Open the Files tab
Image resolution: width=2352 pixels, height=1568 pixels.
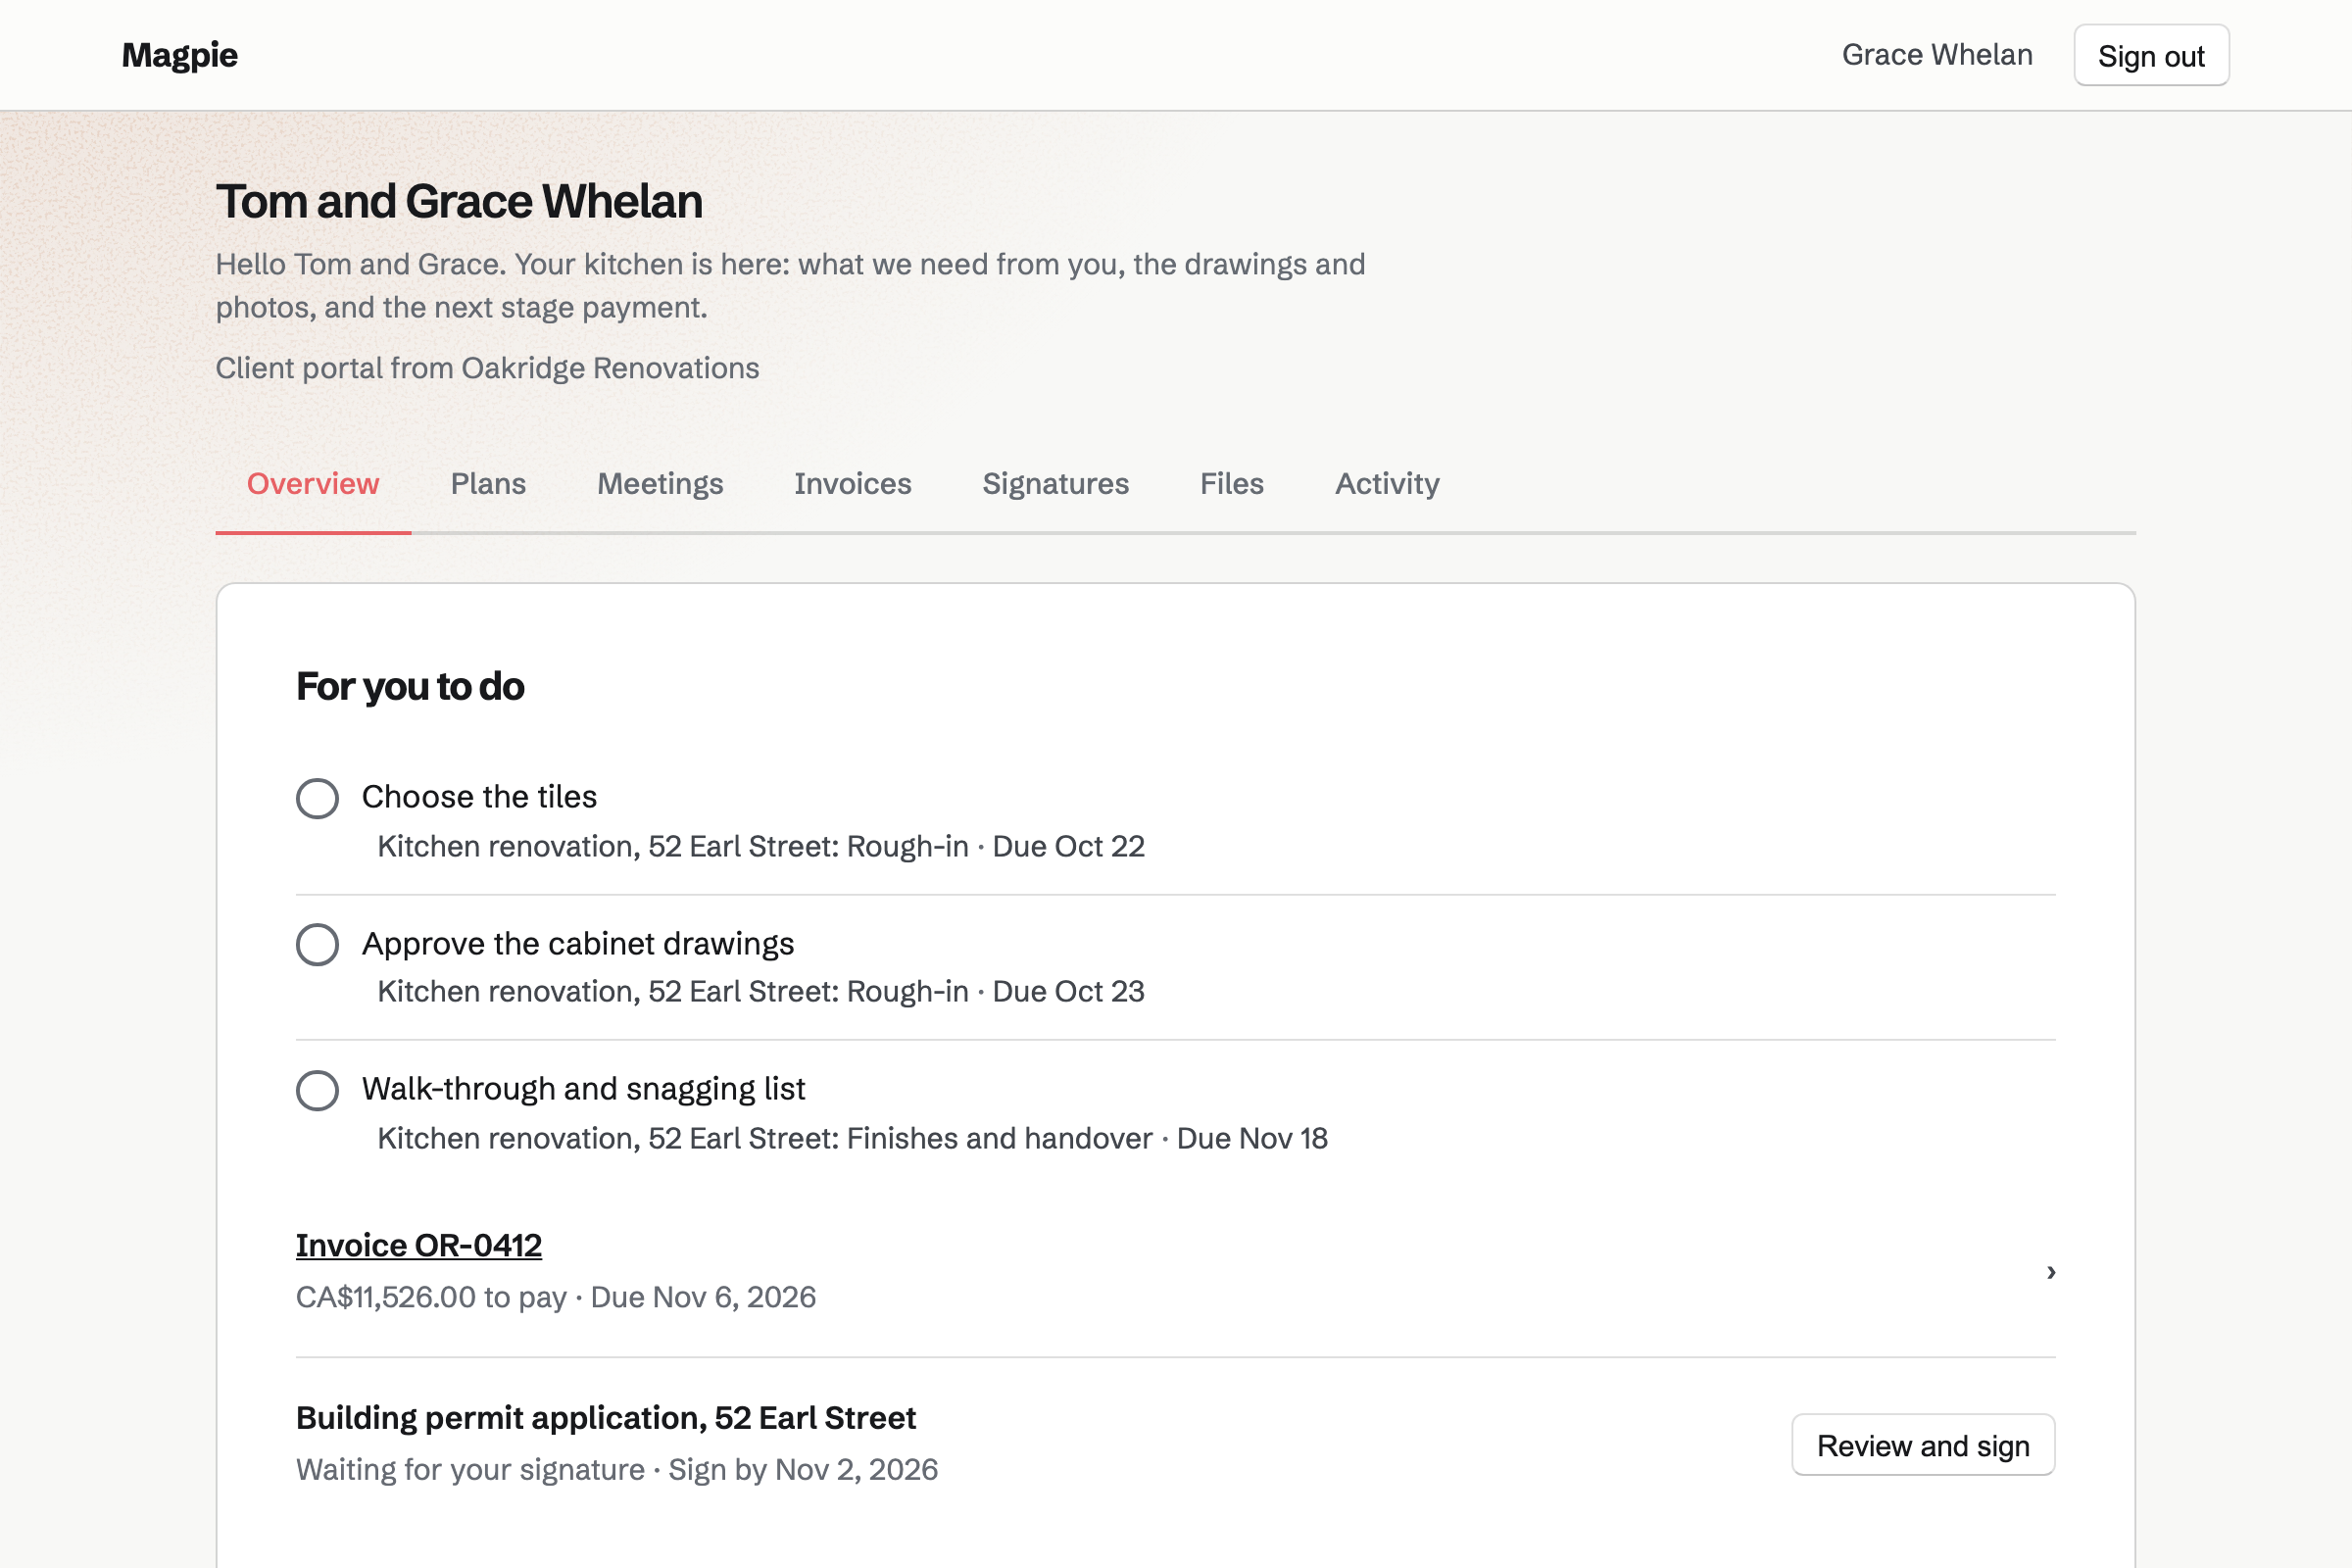1232,484
